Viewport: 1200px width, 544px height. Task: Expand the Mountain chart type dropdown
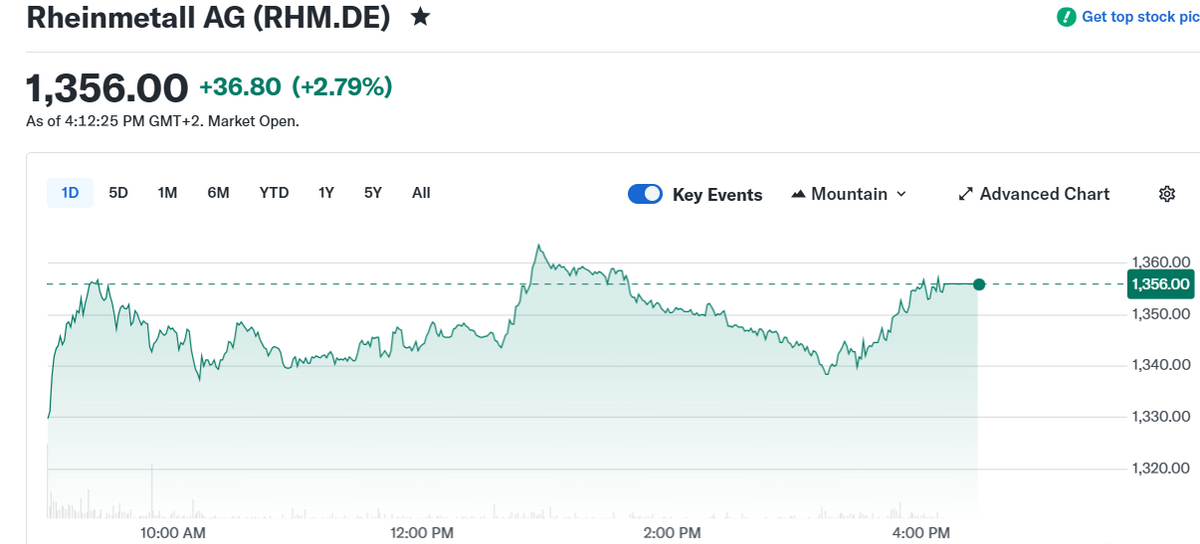coord(901,194)
